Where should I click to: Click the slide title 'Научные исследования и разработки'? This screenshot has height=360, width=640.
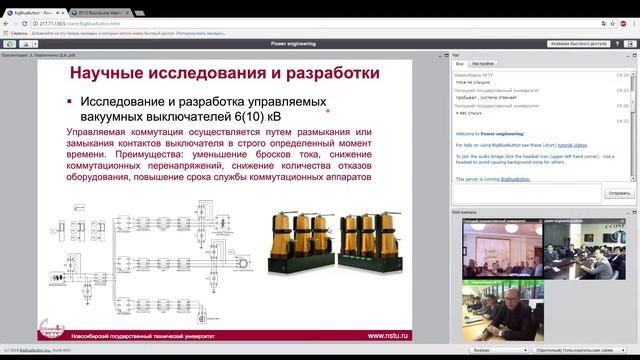click(225, 73)
